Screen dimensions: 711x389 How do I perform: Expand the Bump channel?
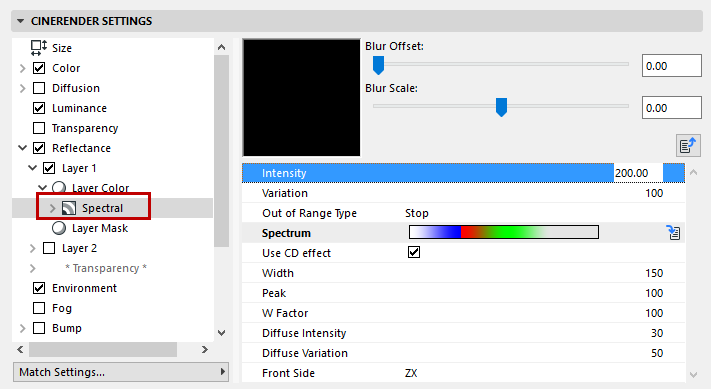(22, 328)
